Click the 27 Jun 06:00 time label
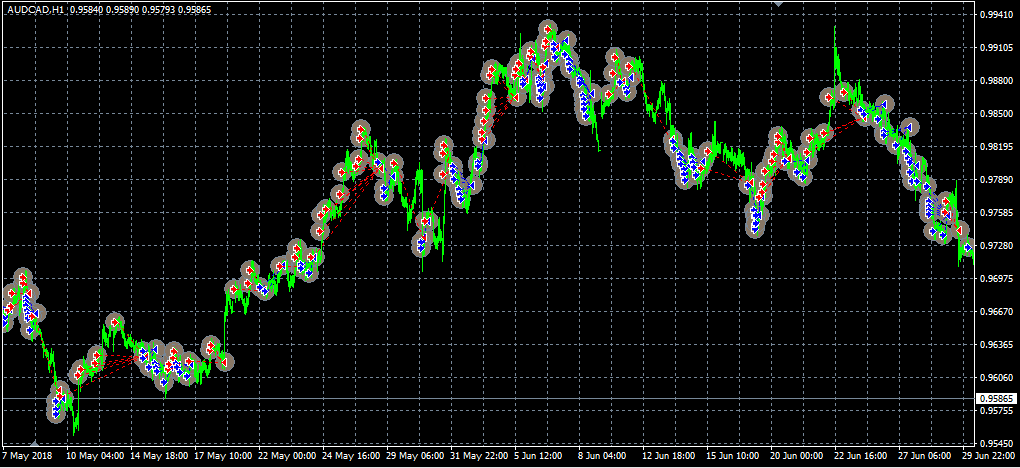 (x=926, y=456)
